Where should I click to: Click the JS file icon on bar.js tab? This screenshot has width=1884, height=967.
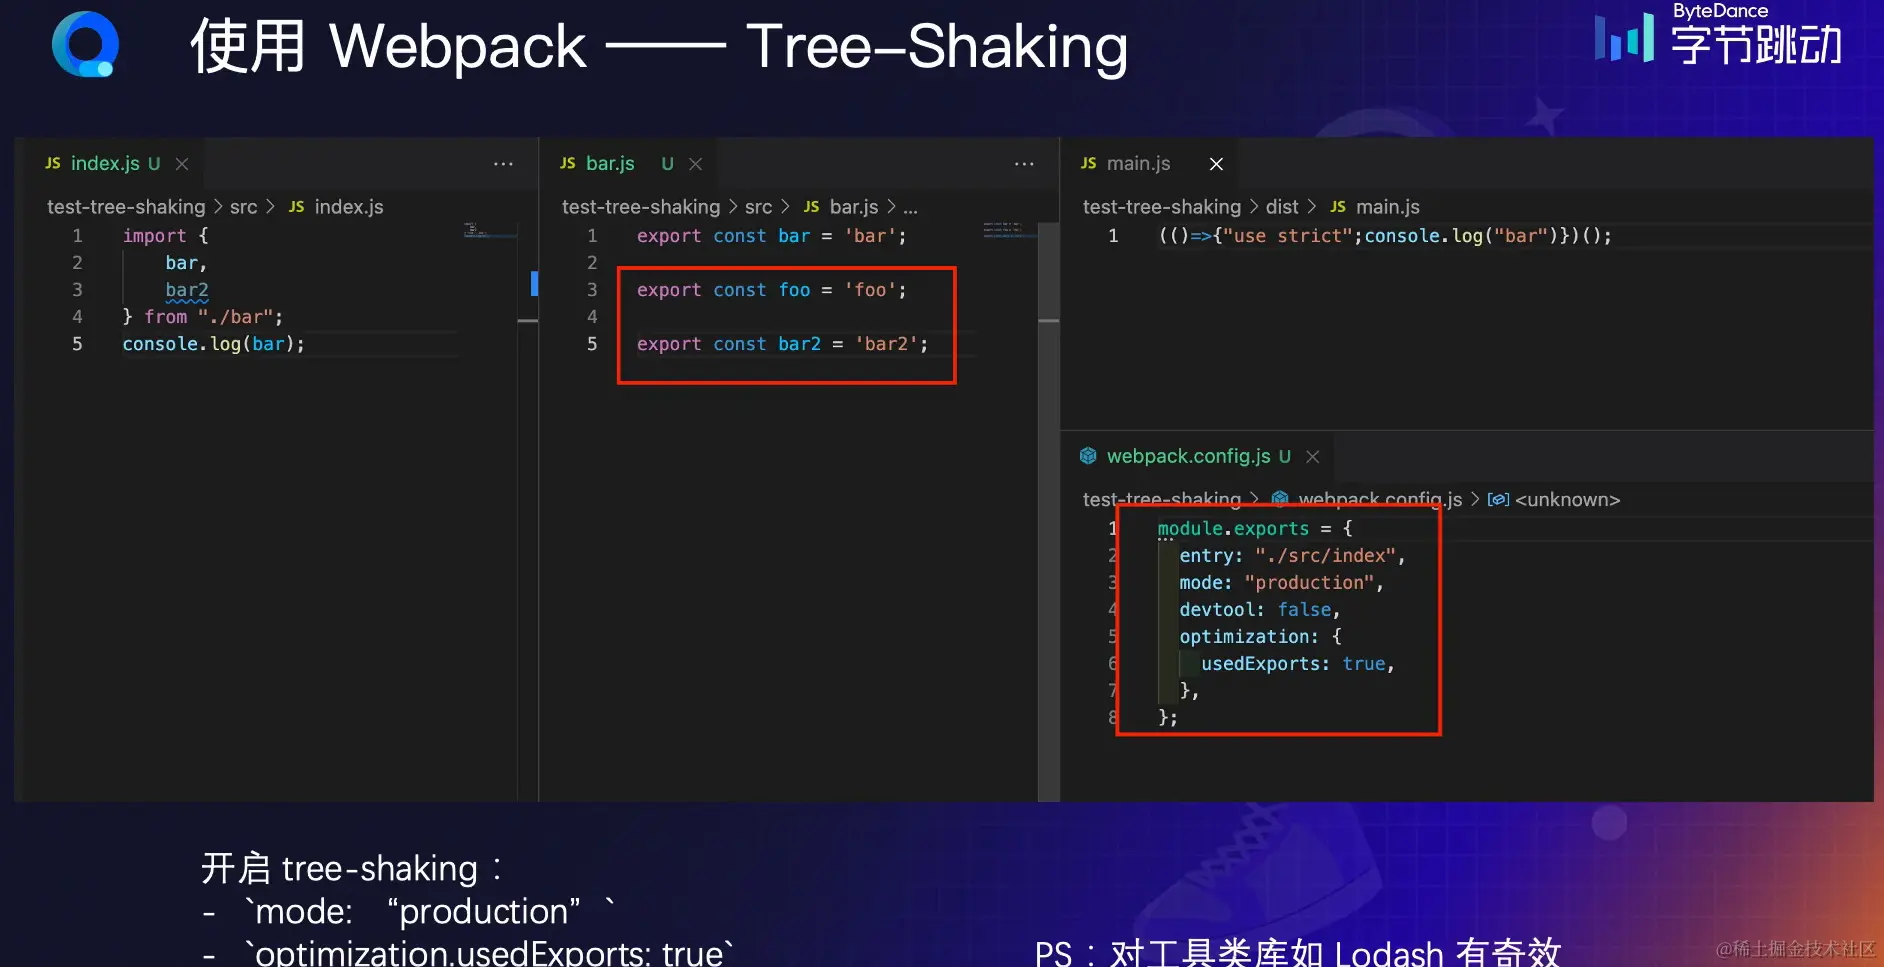[x=568, y=163]
